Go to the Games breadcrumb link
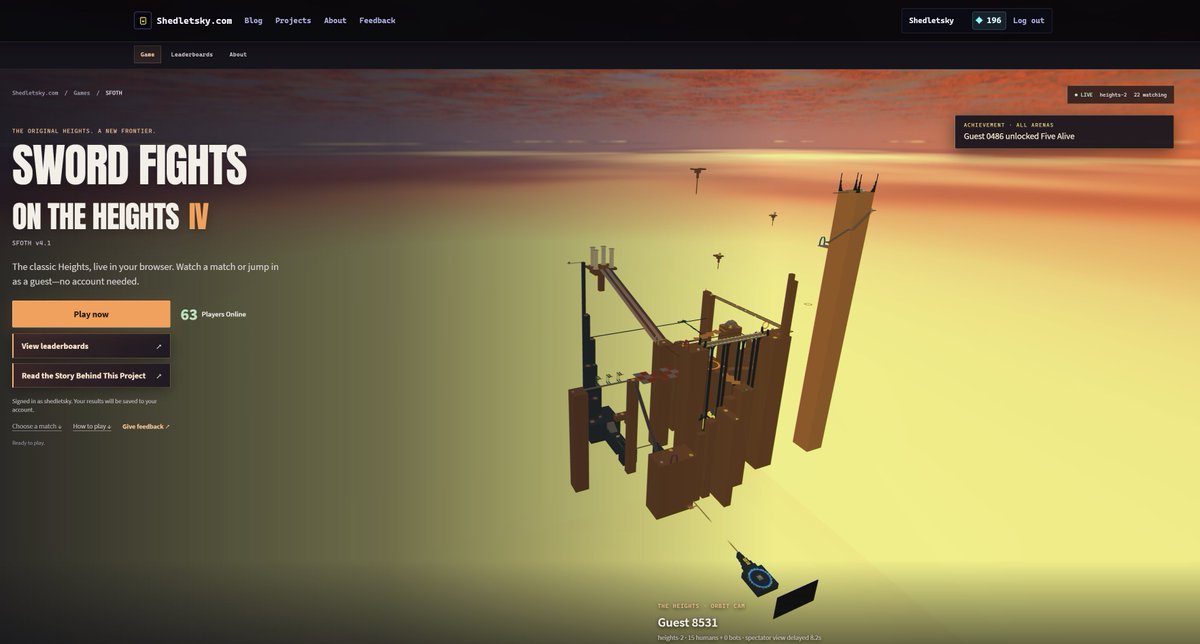The width and height of the screenshot is (1200, 644). coord(81,92)
